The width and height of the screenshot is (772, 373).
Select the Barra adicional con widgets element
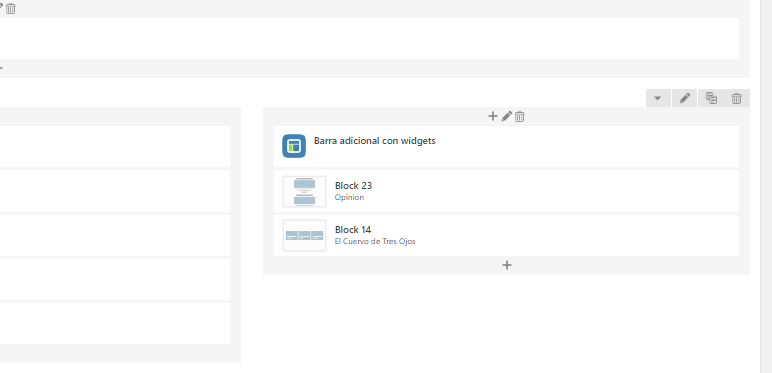pos(506,147)
